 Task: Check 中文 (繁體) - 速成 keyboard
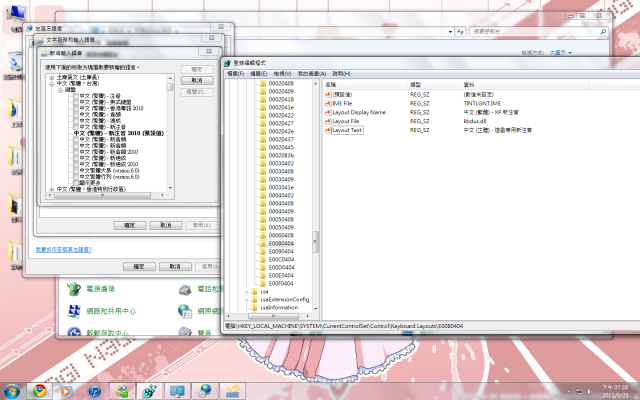pos(76,121)
